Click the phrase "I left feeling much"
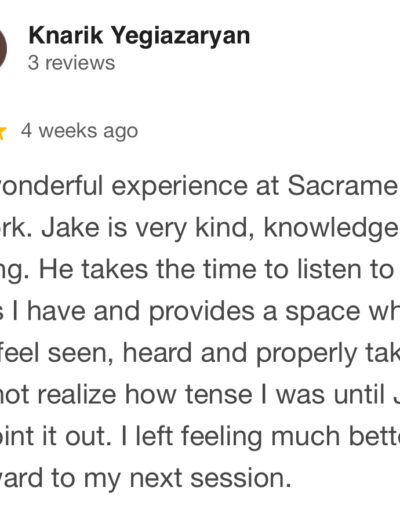This screenshot has height=516, width=400. (x=231, y=437)
